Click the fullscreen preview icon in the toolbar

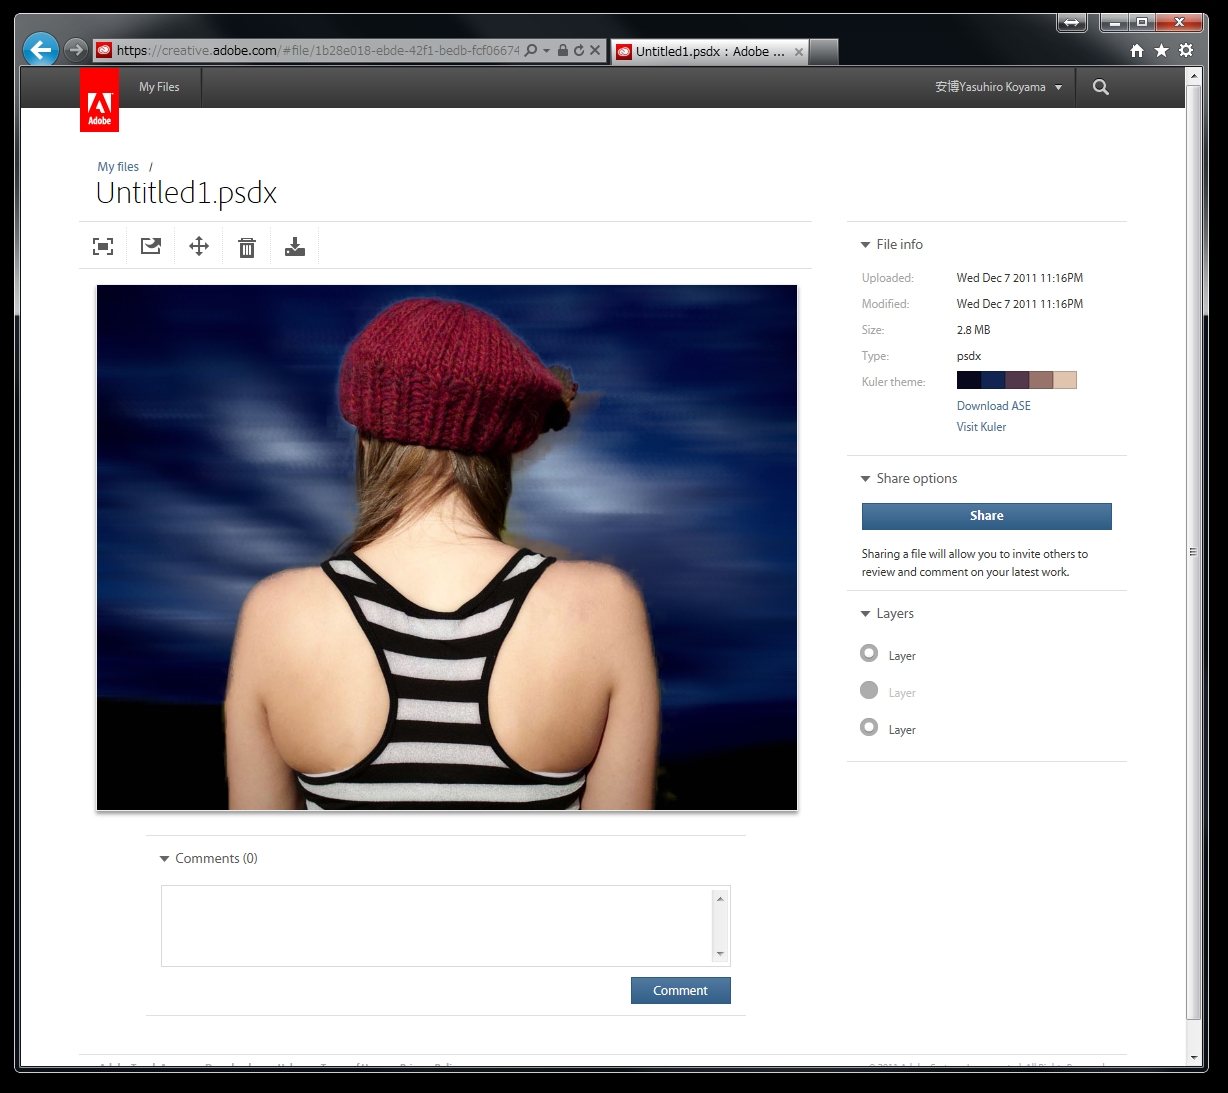pyautogui.click(x=102, y=246)
